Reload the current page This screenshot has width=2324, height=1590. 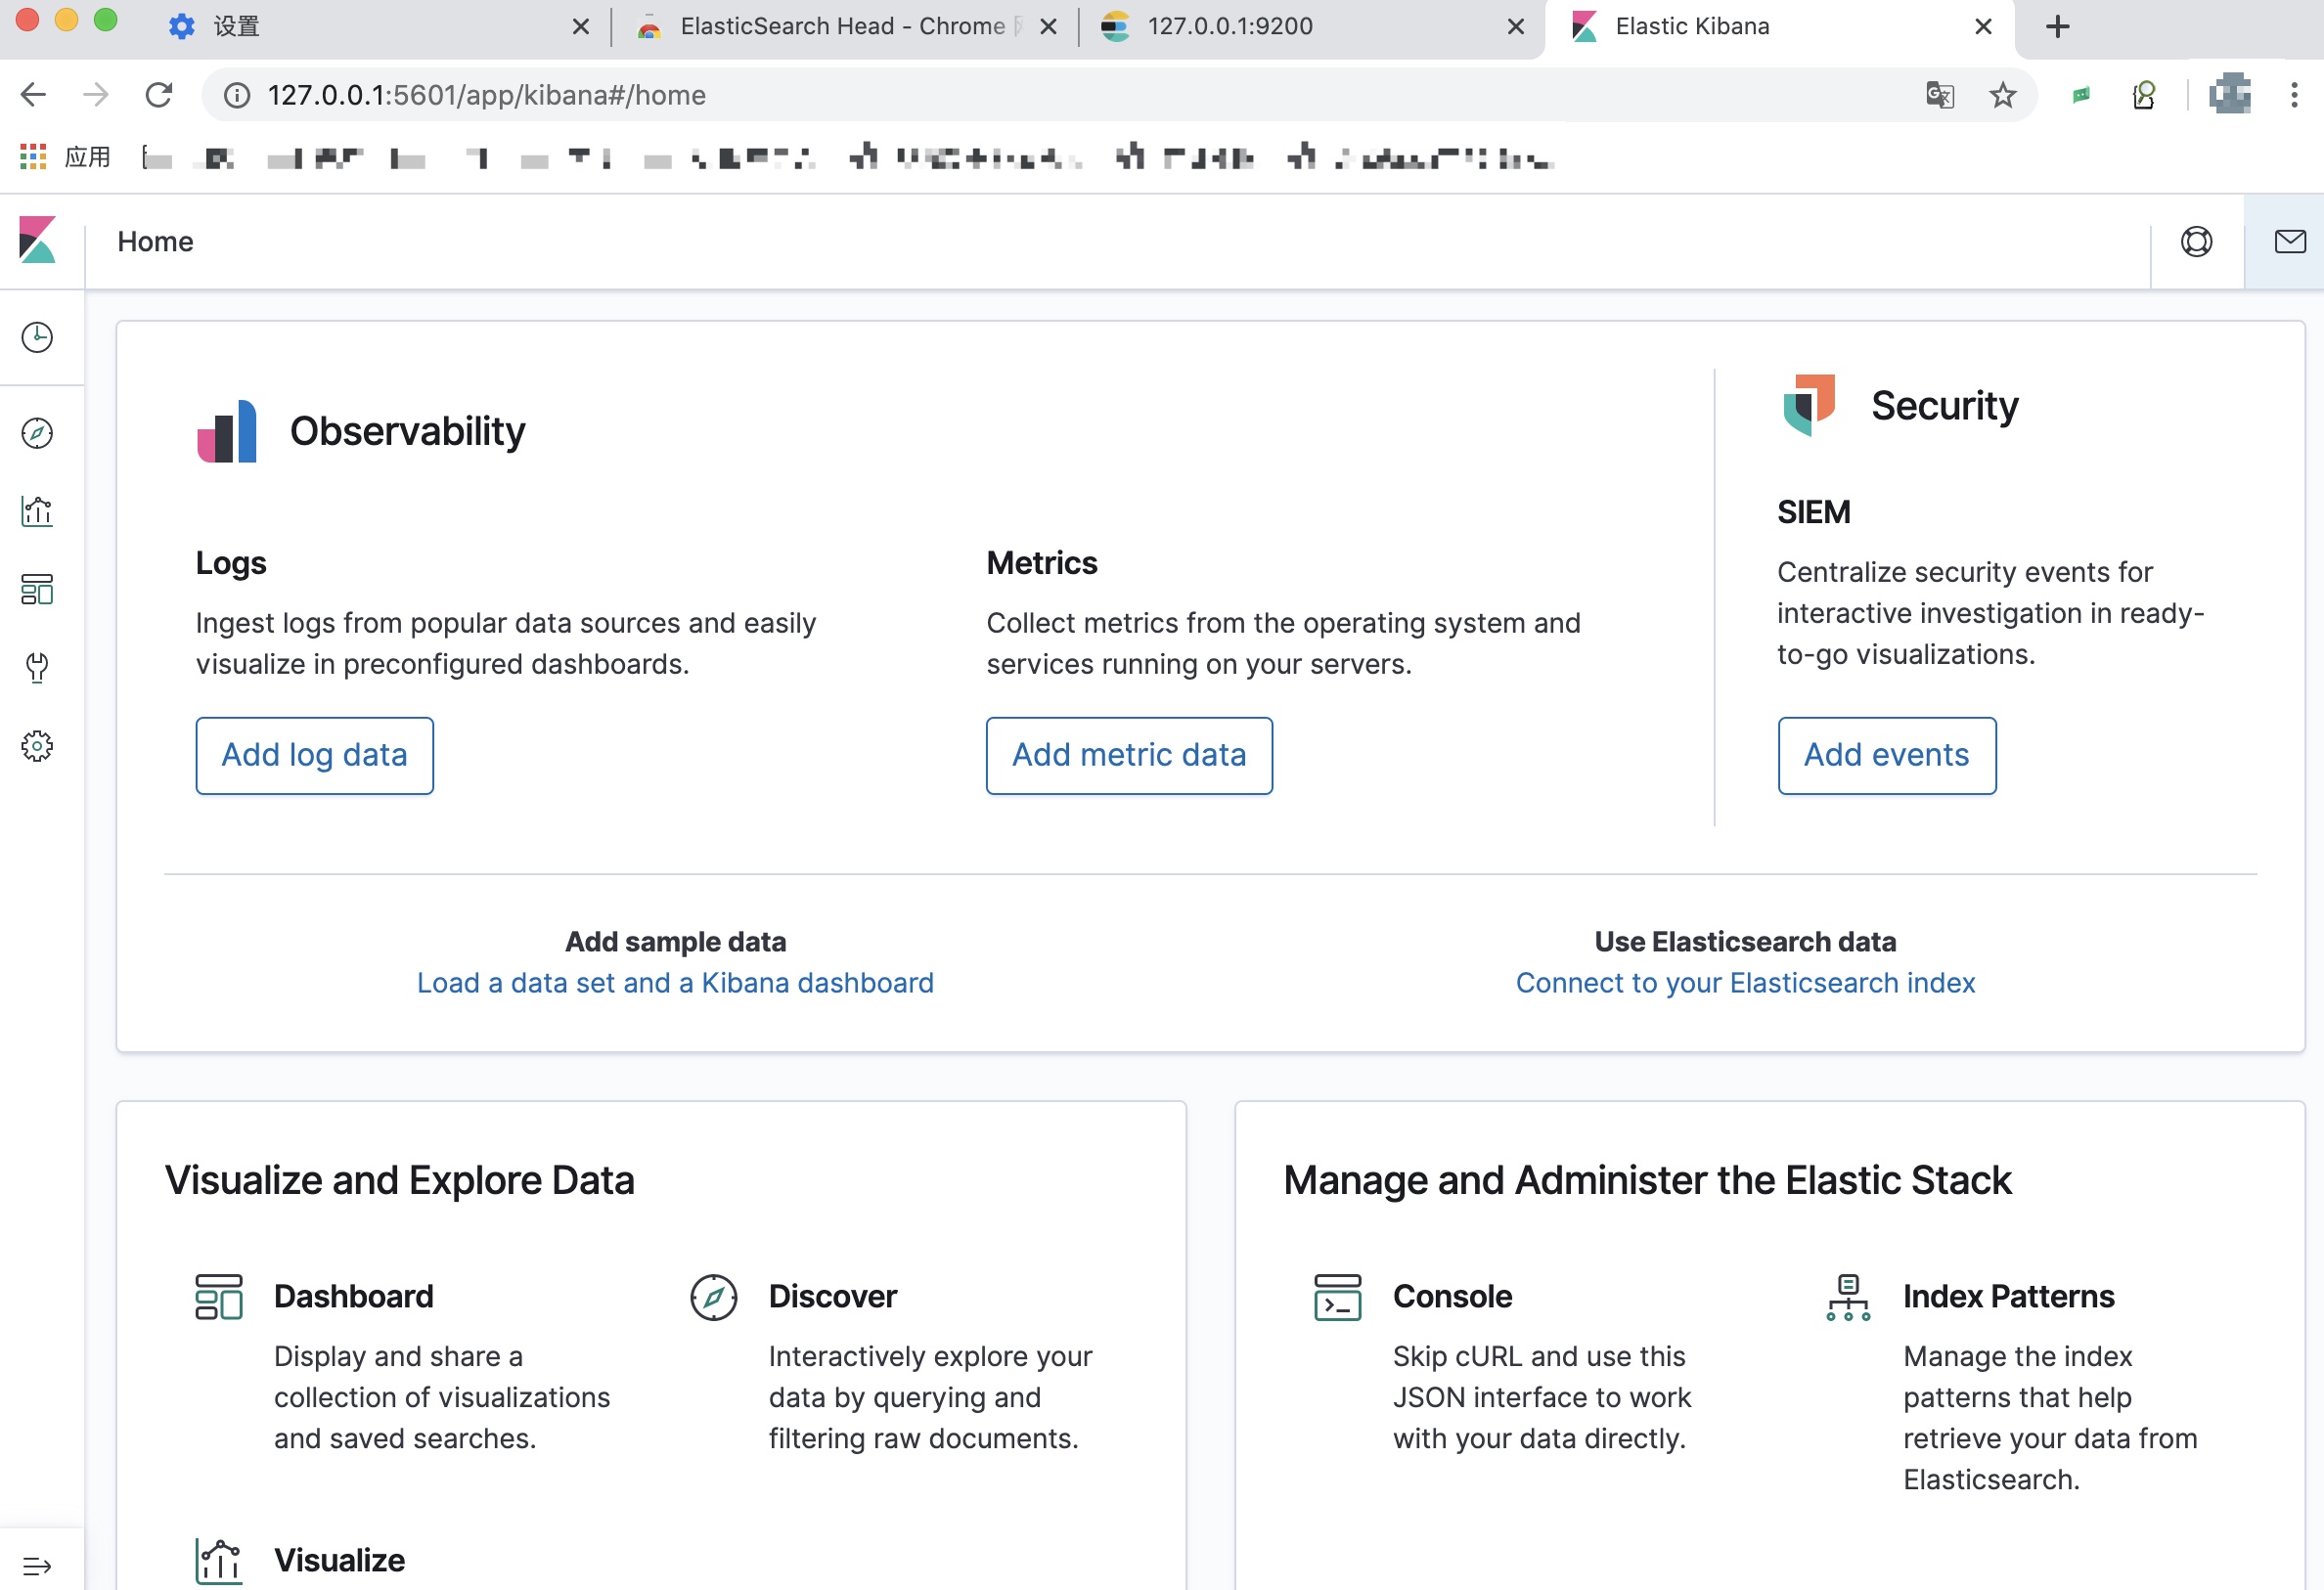[x=159, y=95]
